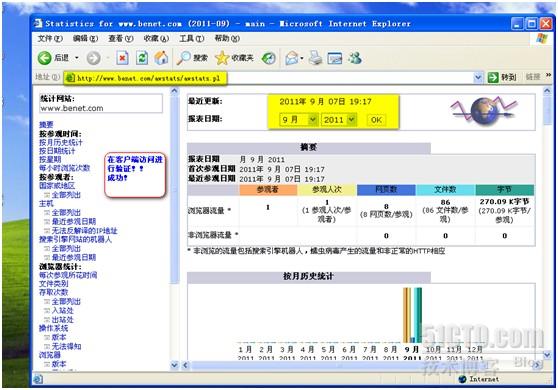Click the Print icon in toolbar
Viewport: 558px width, 390px height.
coord(315,58)
